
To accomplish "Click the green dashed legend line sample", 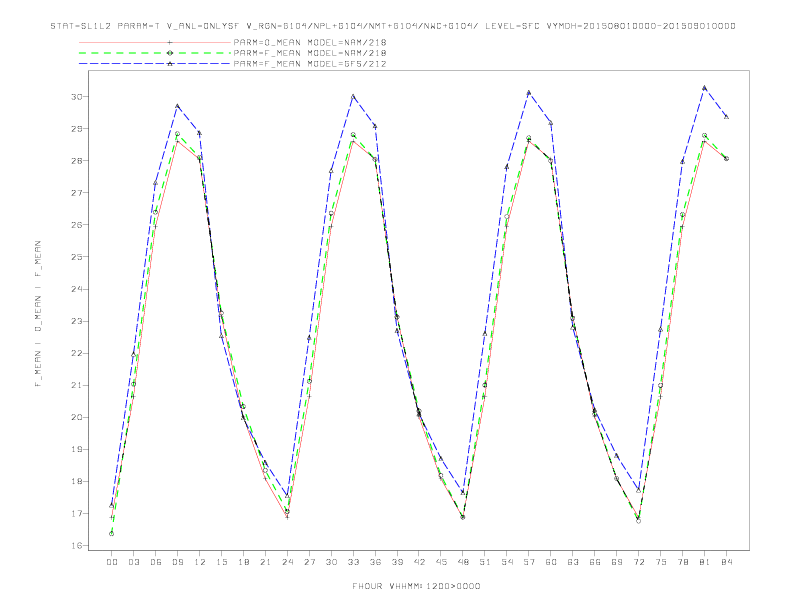I will [x=155, y=53].
